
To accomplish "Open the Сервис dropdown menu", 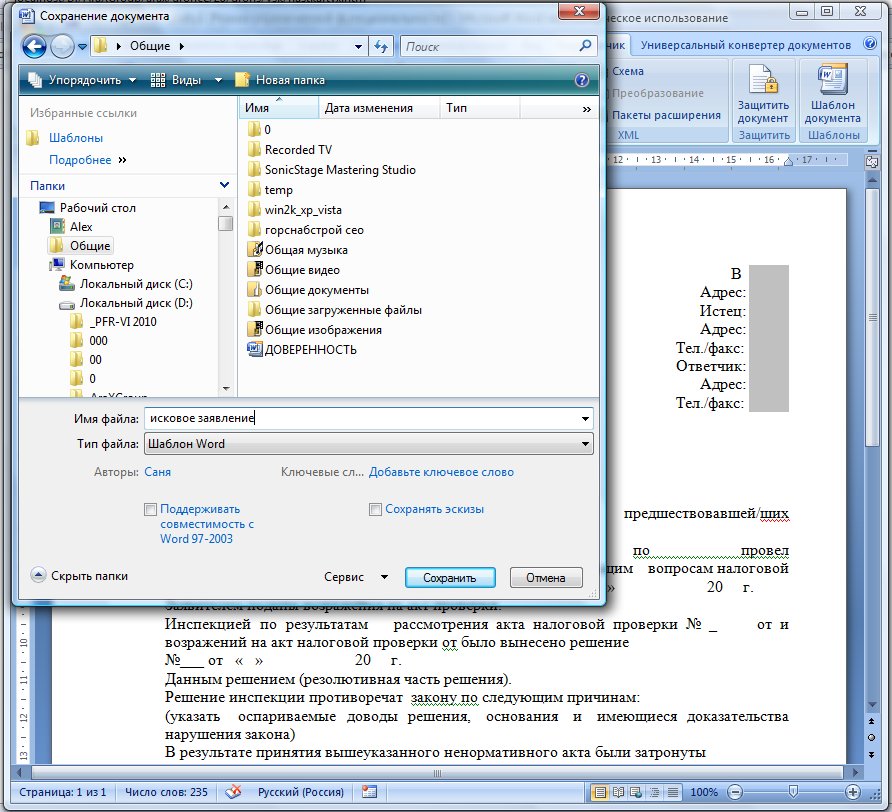I will (357, 577).
